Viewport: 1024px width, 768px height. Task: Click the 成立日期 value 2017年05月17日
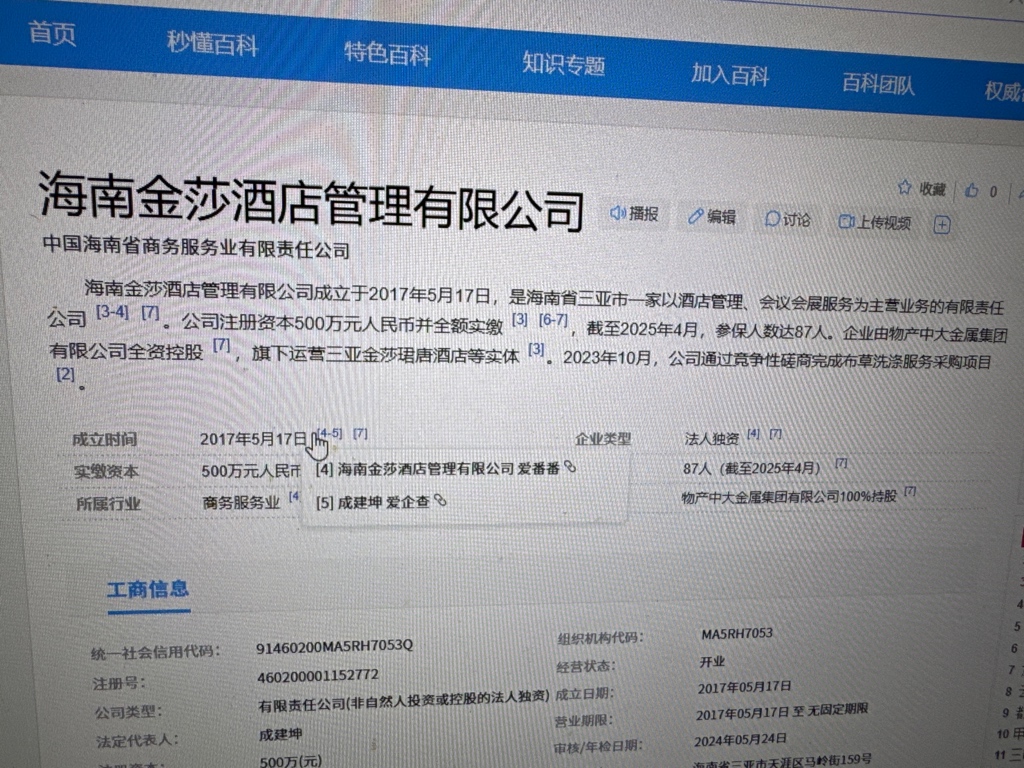coord(744,688)
